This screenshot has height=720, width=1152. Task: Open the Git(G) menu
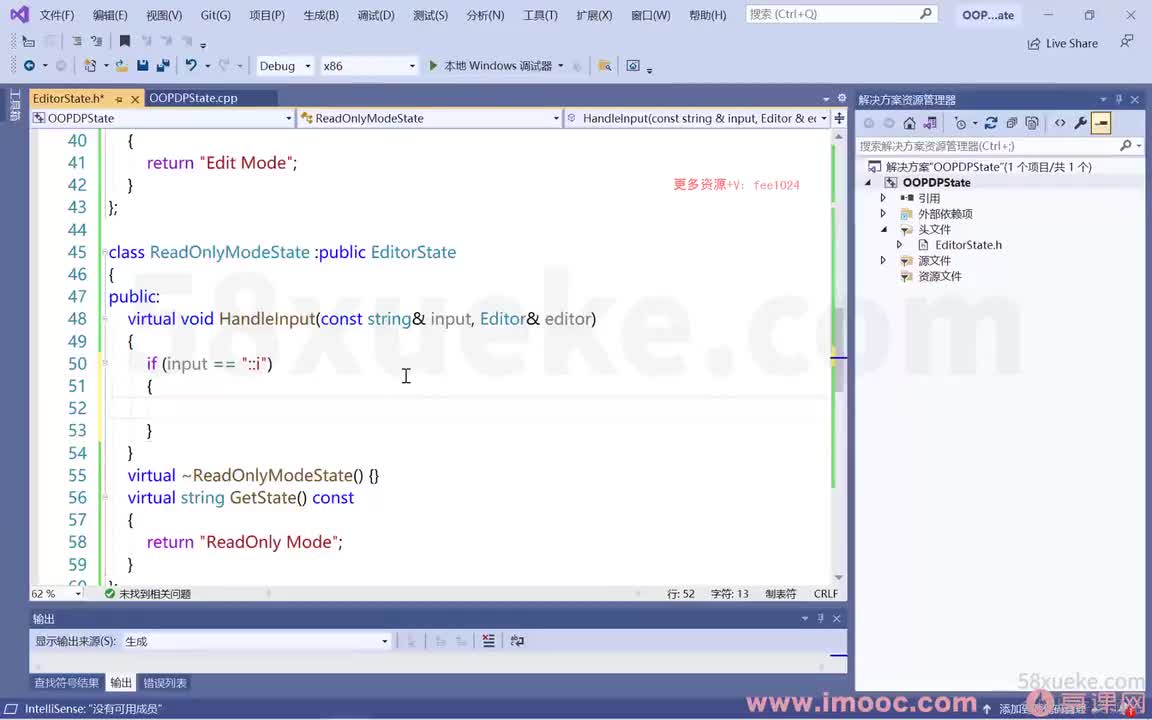pos(215,15)
